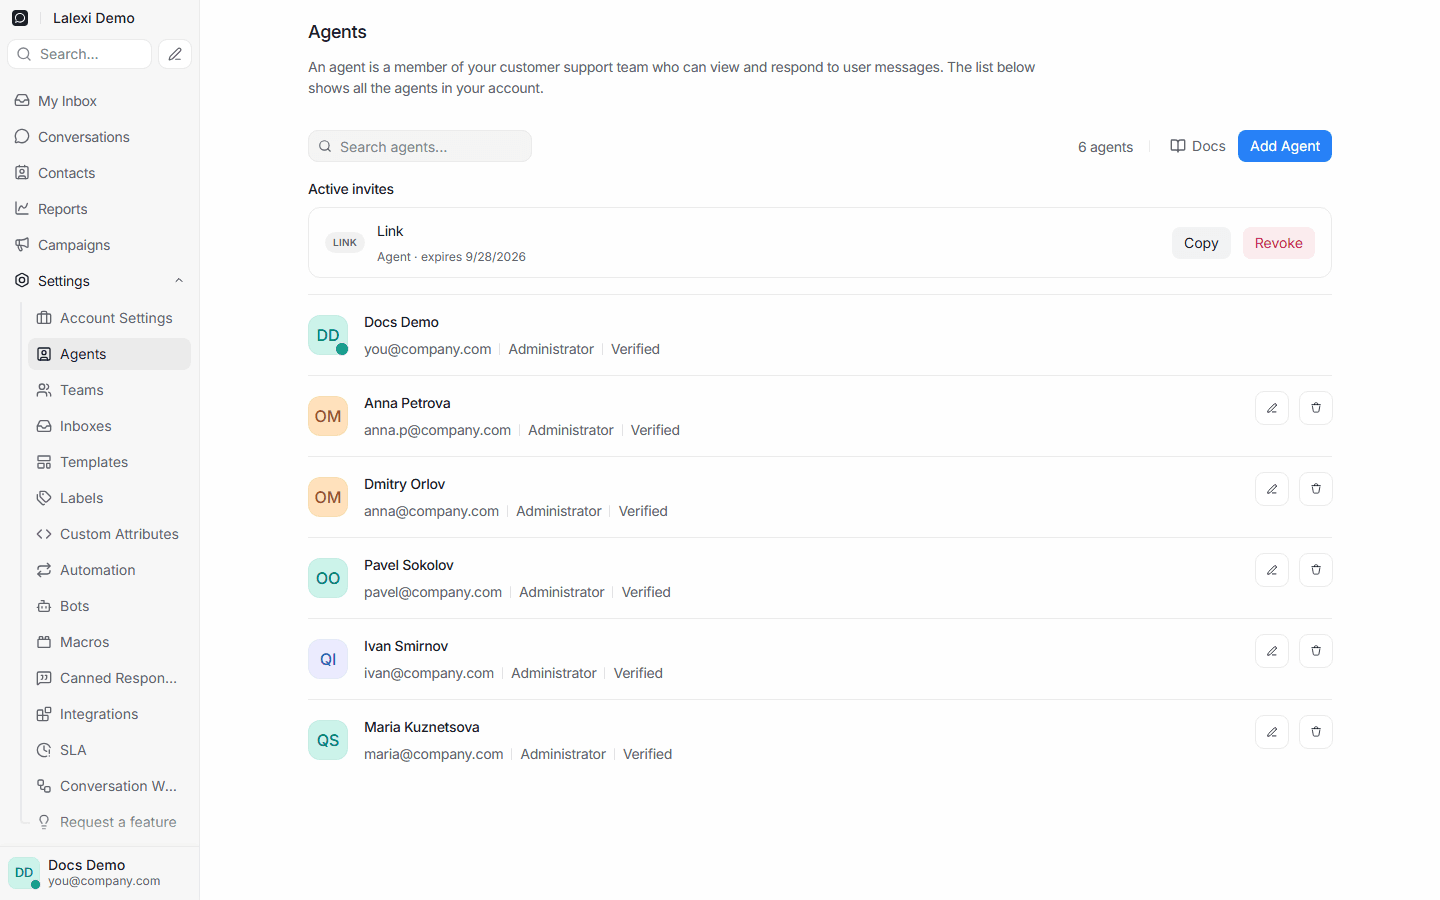Viewport: 1440px width, 900px height.
Task: Go to Conversations
Action: point(99,137)
